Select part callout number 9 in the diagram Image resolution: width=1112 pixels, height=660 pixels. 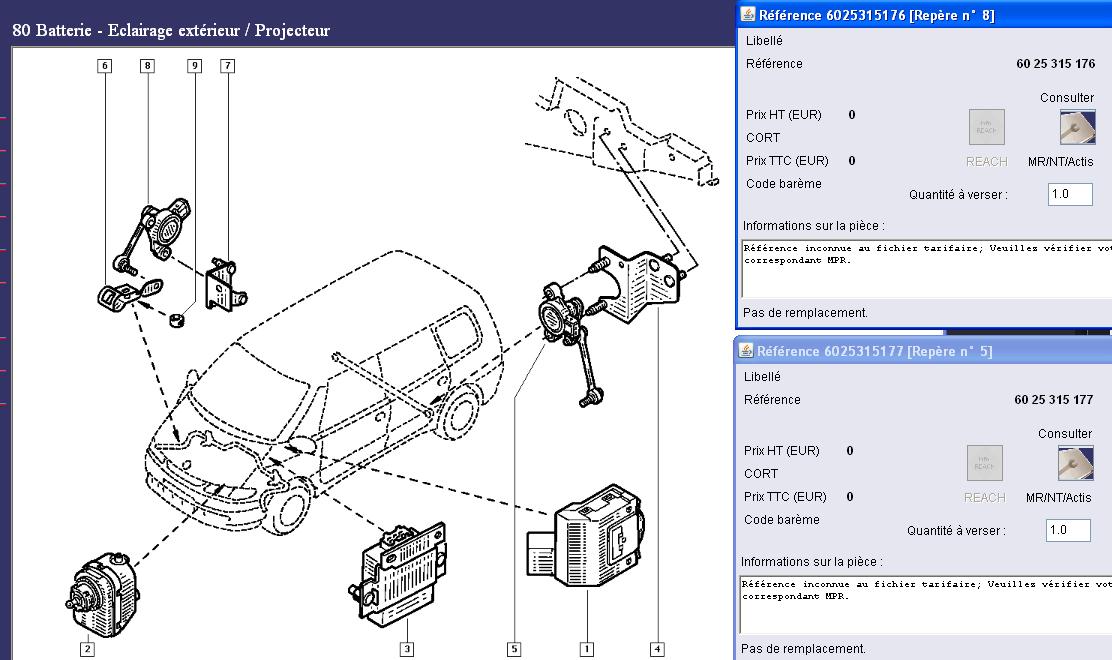click(194, 66)
